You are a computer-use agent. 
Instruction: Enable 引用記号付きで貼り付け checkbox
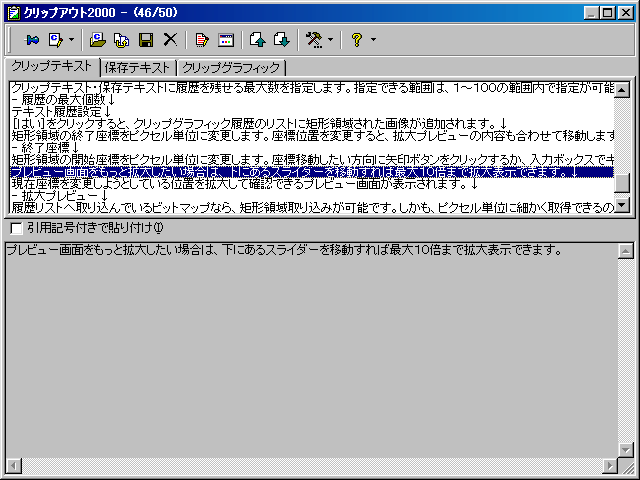(16, 228)
